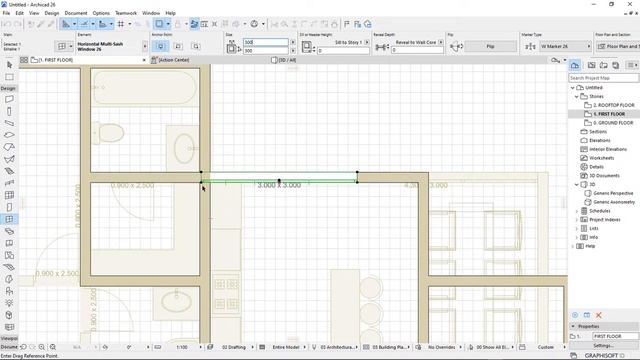Click the Undo icon in the toolbar

click(7, 24)
